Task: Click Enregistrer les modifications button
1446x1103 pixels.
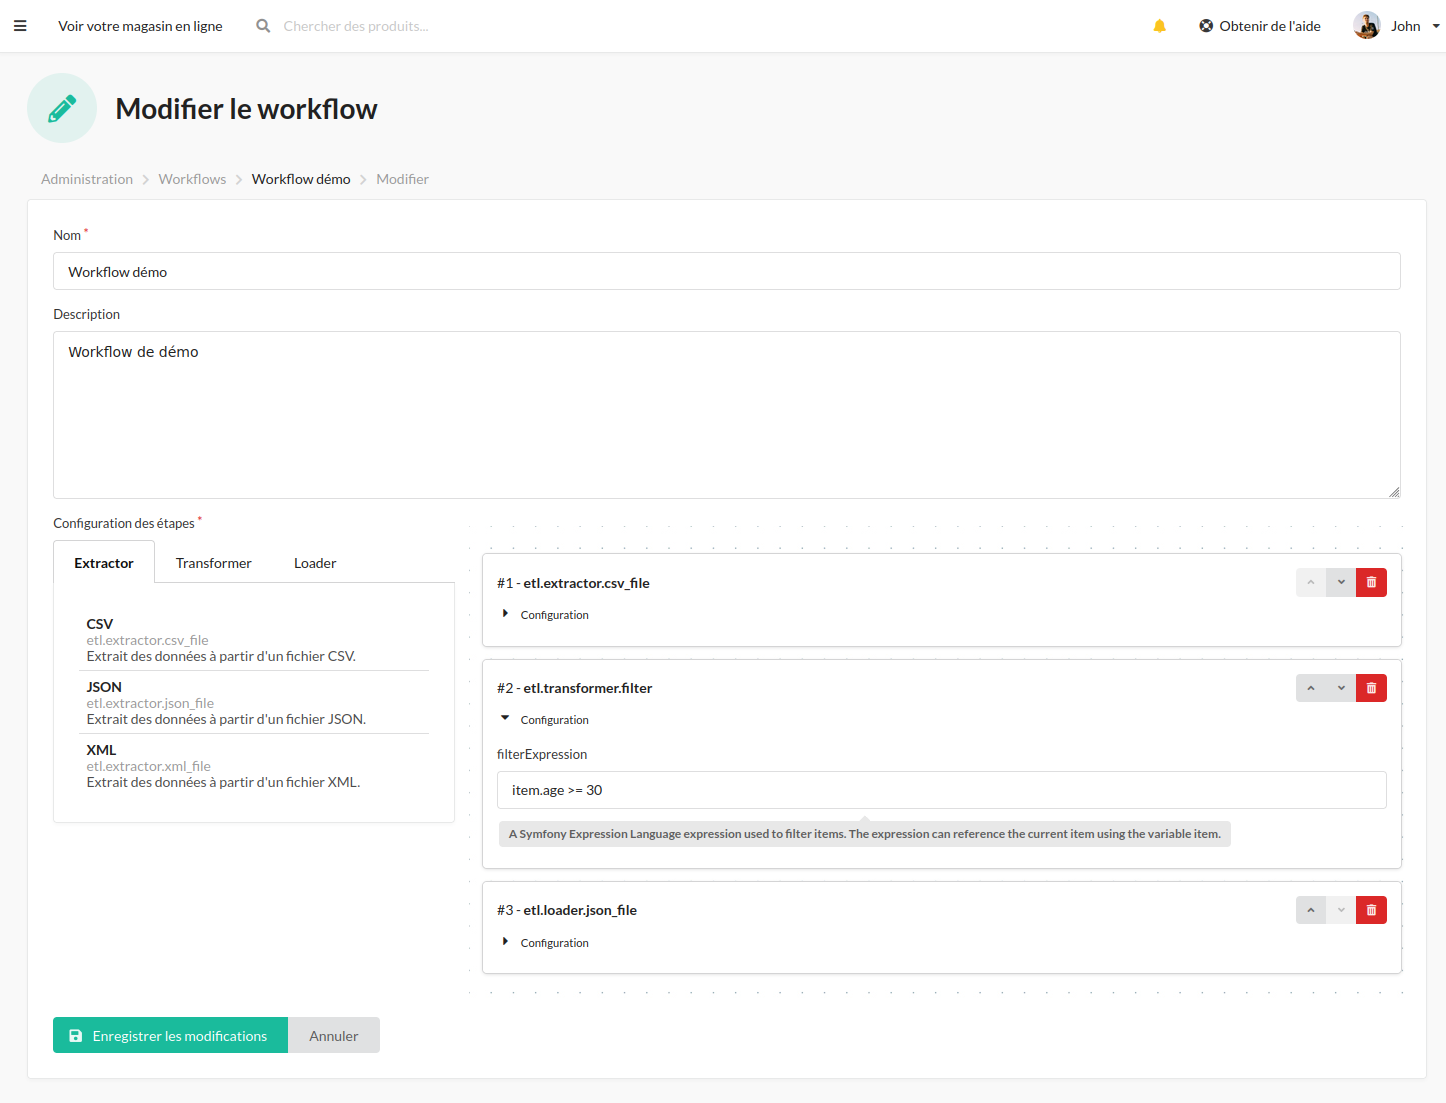Action: tap(169, 1035)
